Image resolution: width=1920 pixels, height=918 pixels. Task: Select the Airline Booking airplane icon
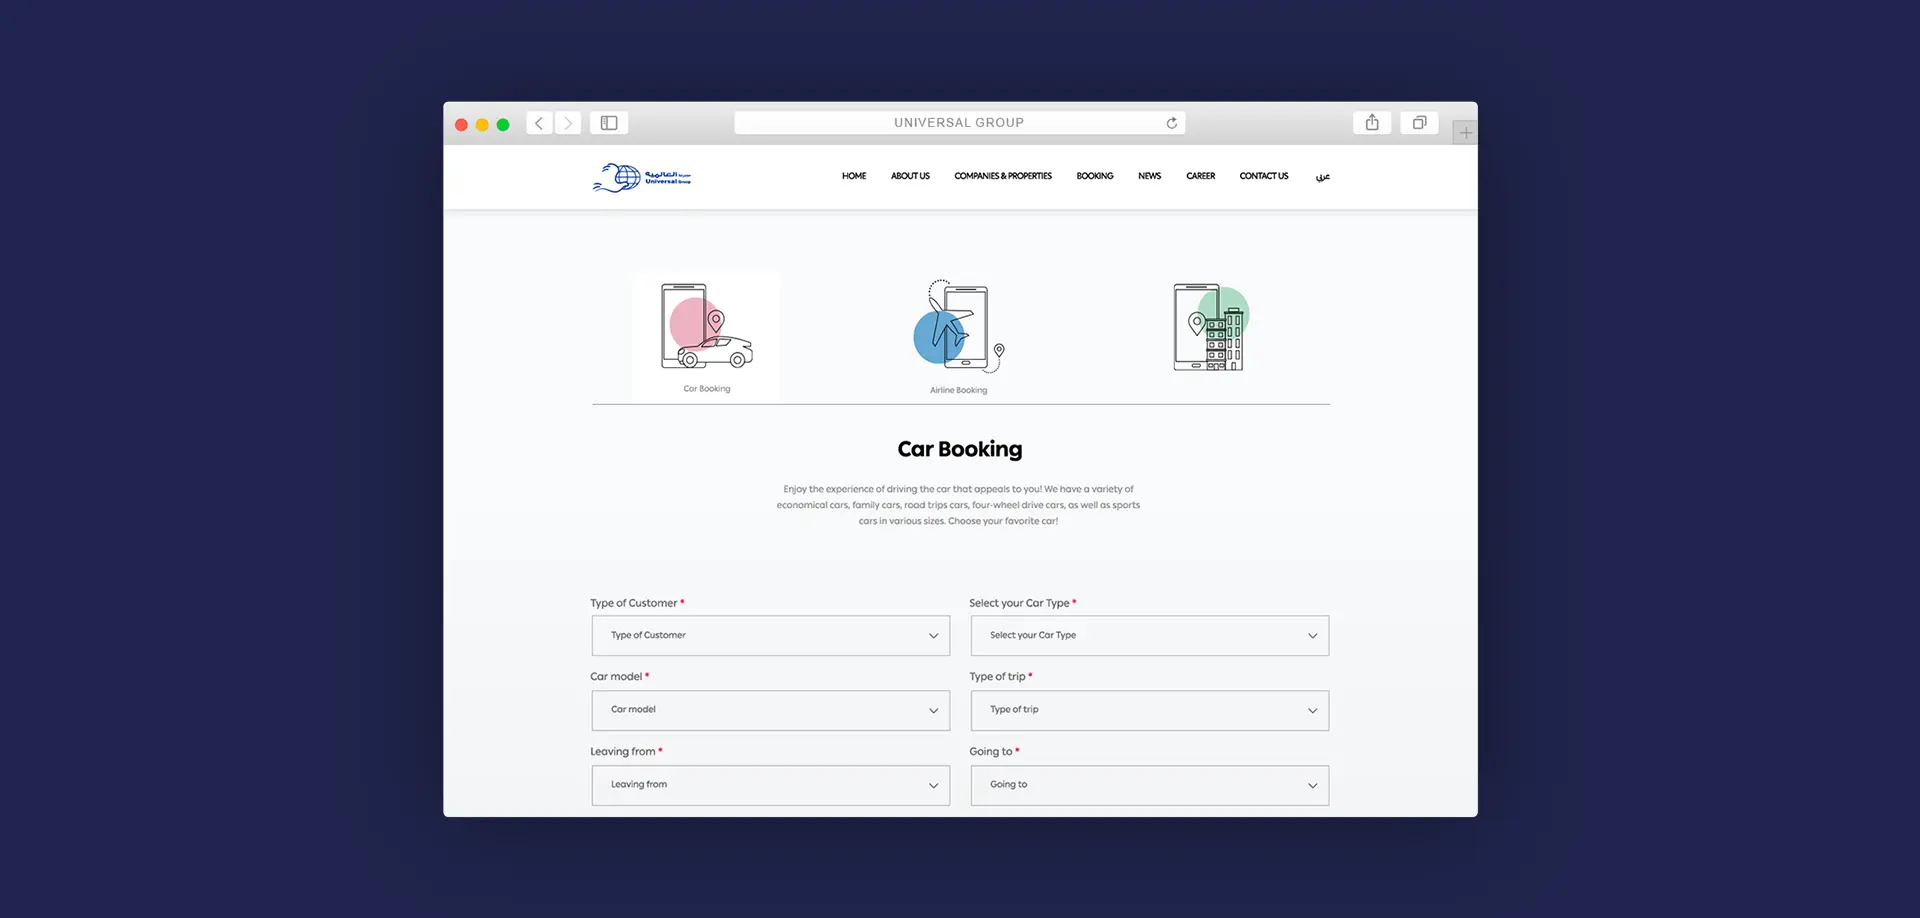958,327
